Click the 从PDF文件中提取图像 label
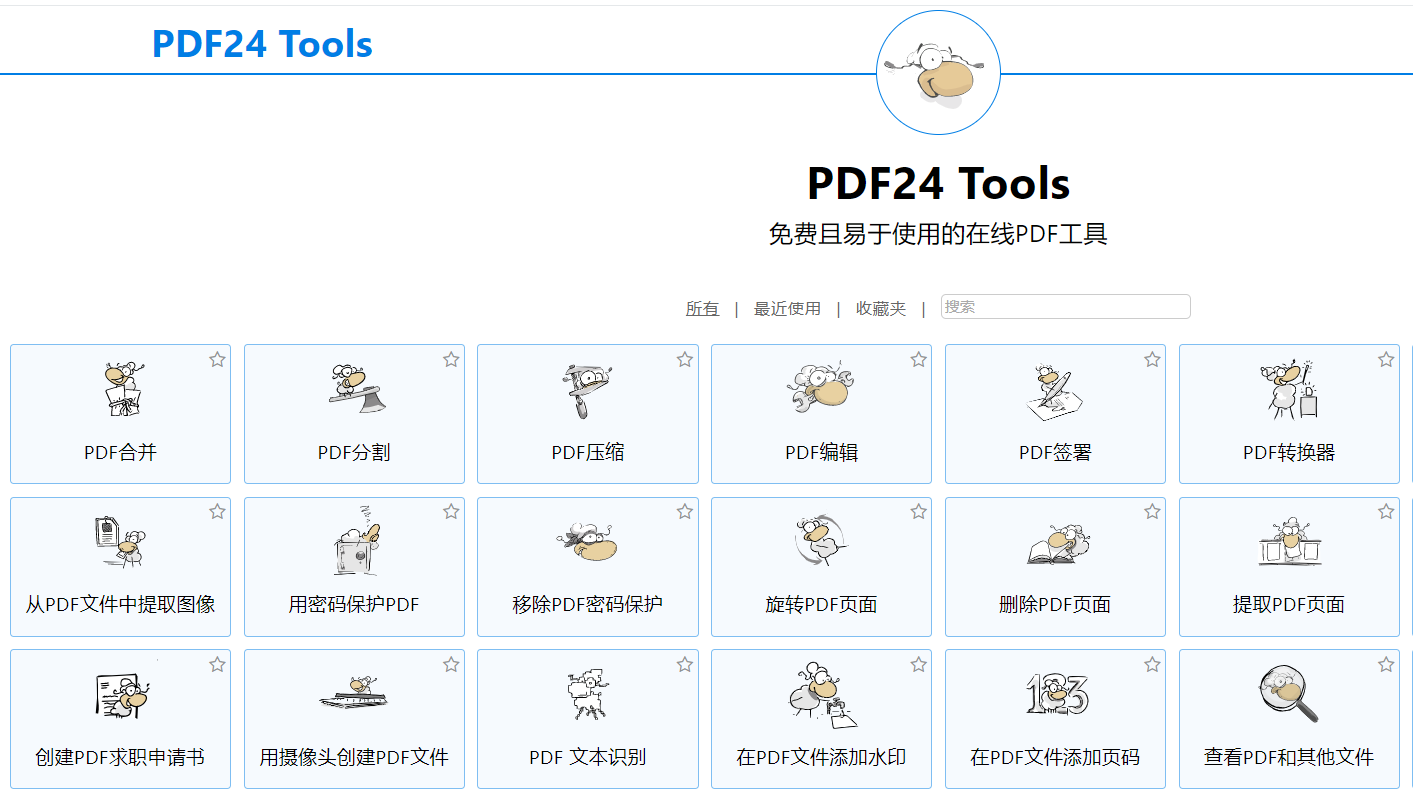The image size is (1413, 800). point(121,605)
